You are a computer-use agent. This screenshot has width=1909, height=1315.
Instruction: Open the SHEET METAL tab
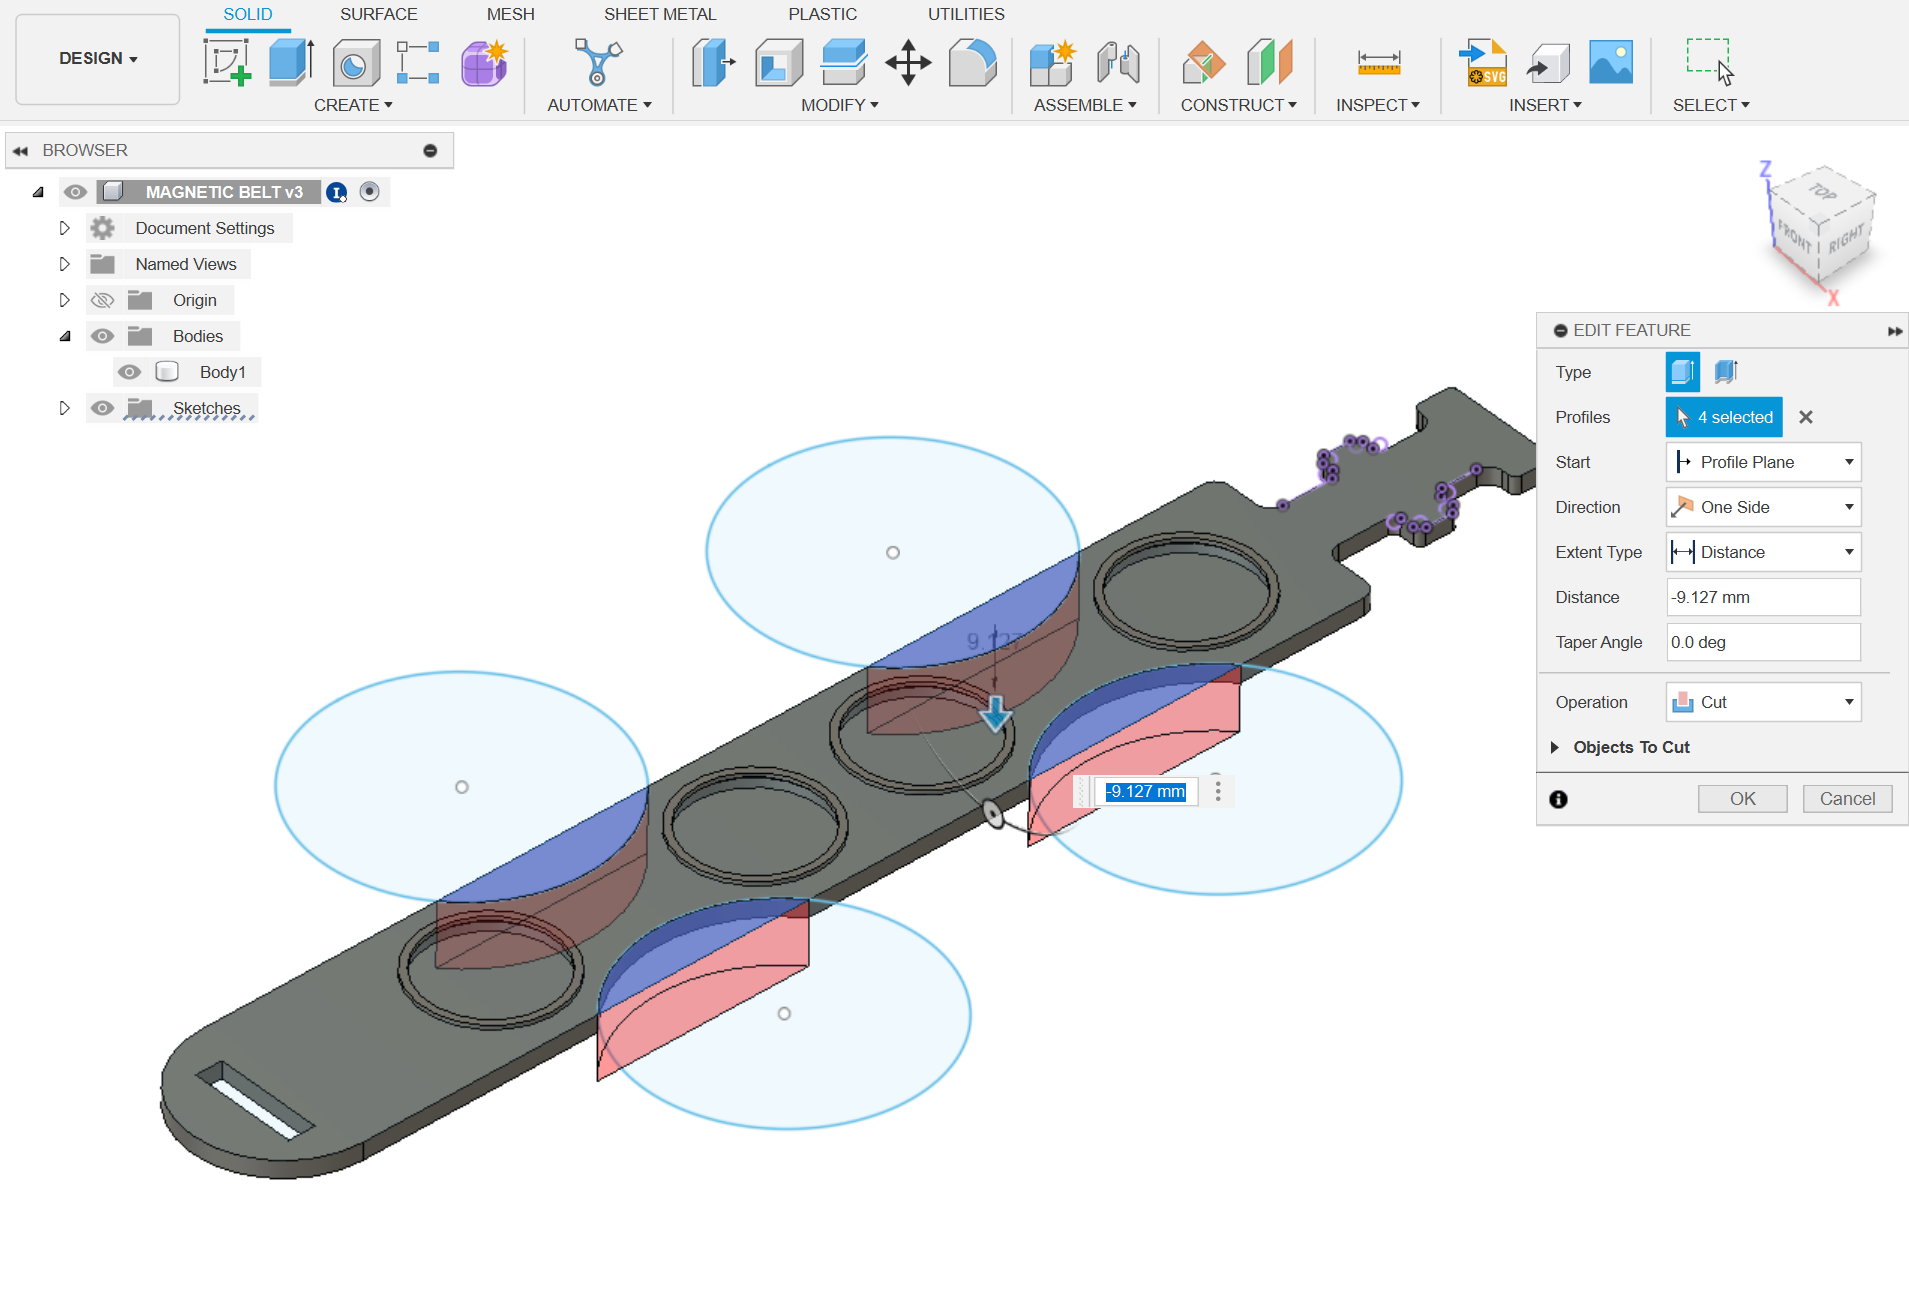pos(660,14)
